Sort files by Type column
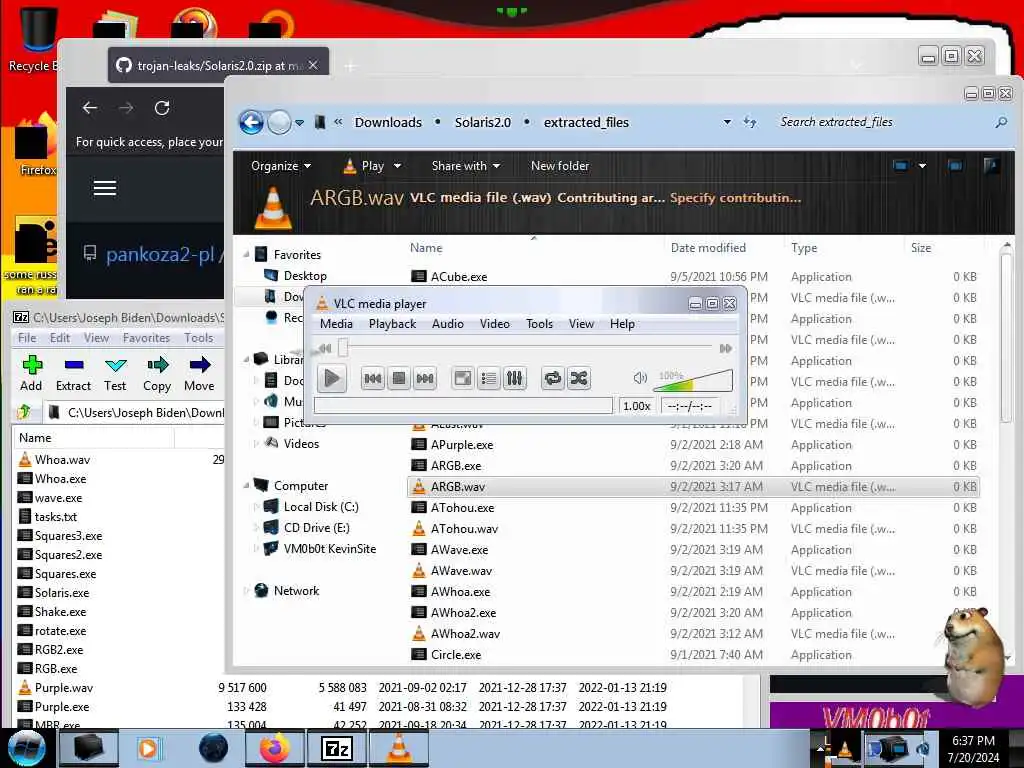This screenshot has height=768, width=1024. (804, 248)
